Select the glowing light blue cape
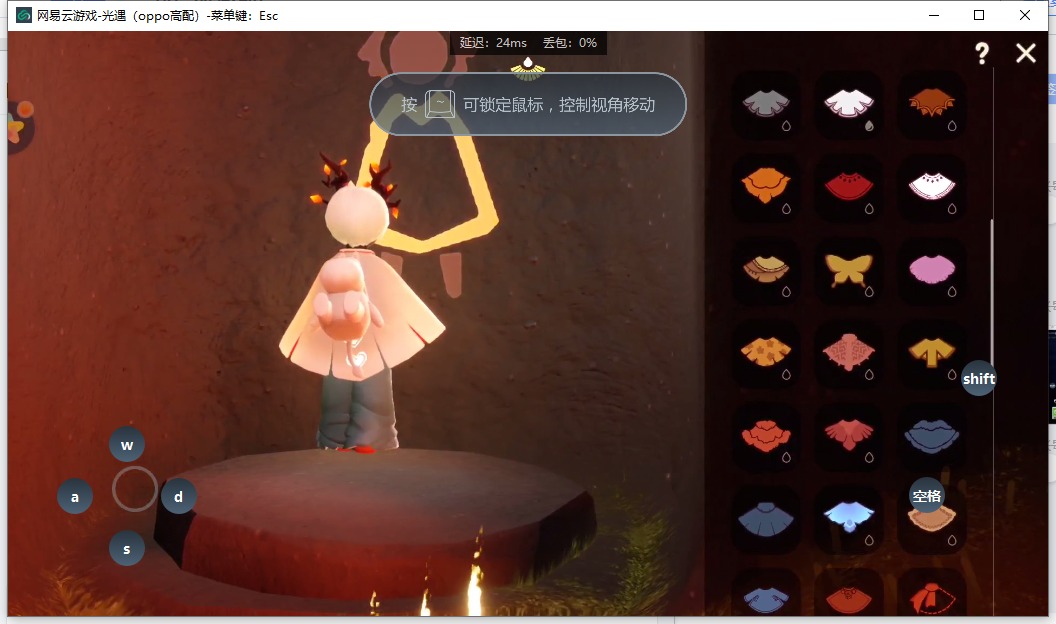This screenshot has height=624, width=1056. click(849, 516)
